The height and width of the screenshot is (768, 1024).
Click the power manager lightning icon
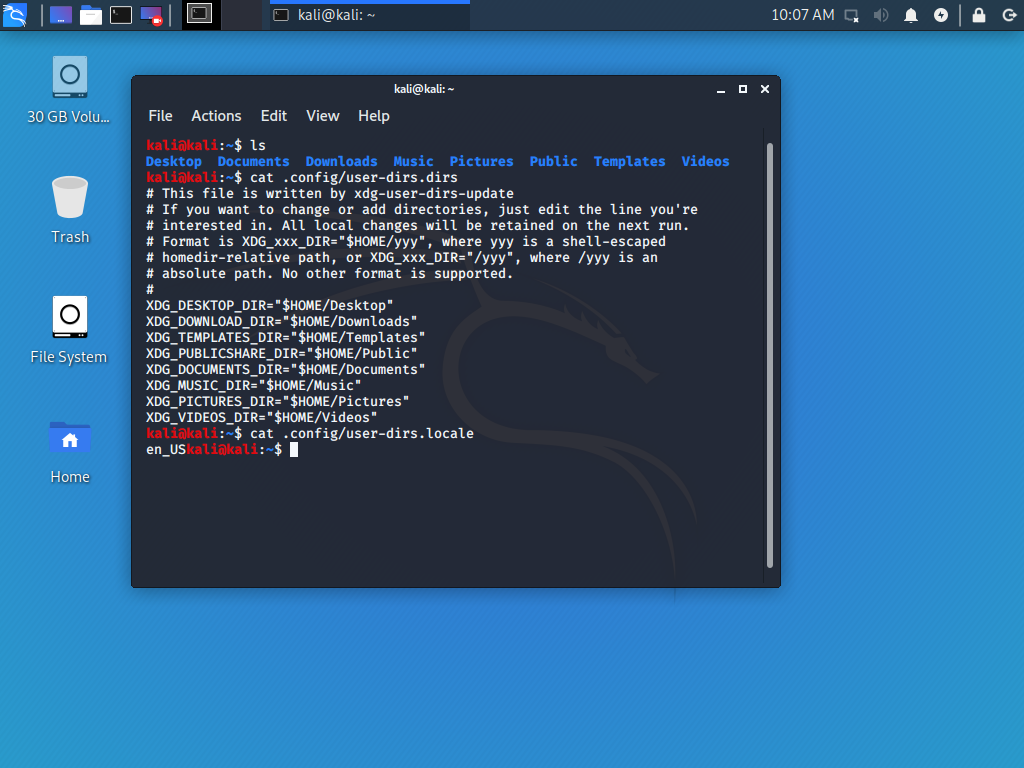[x=941, y=15]
